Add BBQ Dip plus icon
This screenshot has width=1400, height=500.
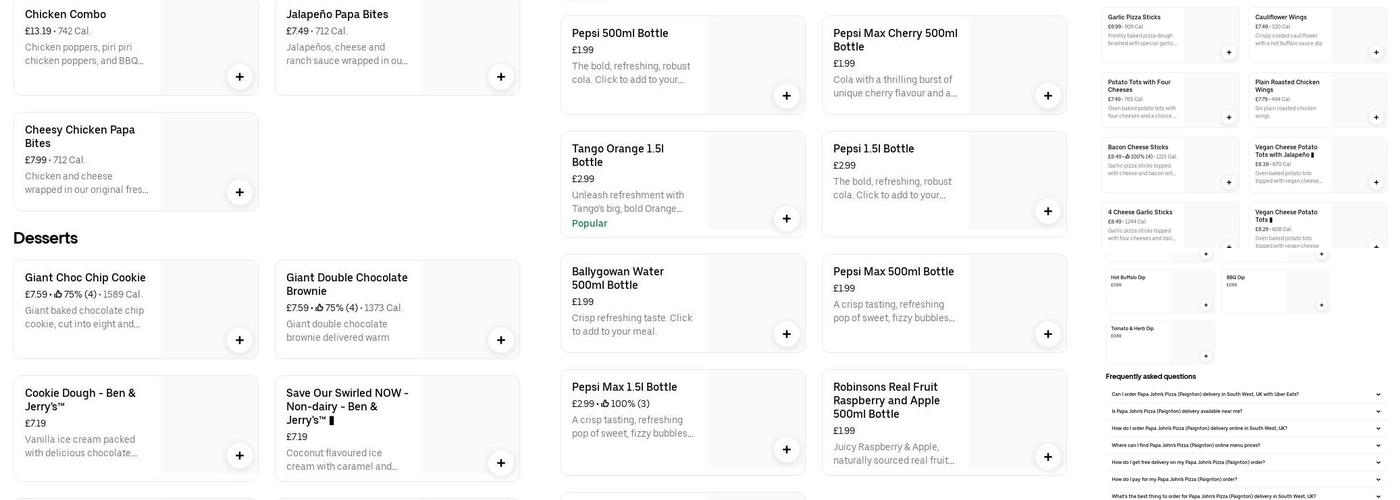point(1321,305)
